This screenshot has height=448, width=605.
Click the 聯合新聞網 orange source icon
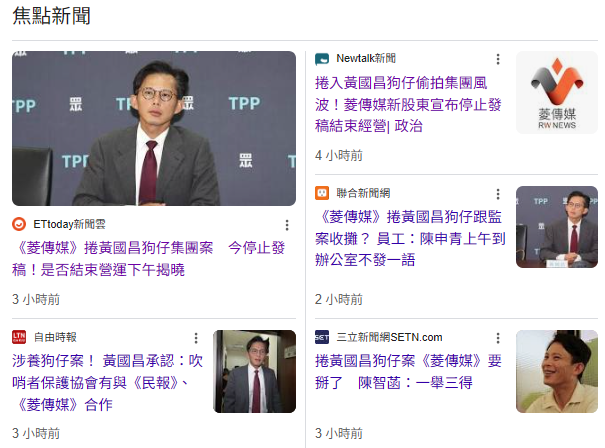tap(322, 193)
